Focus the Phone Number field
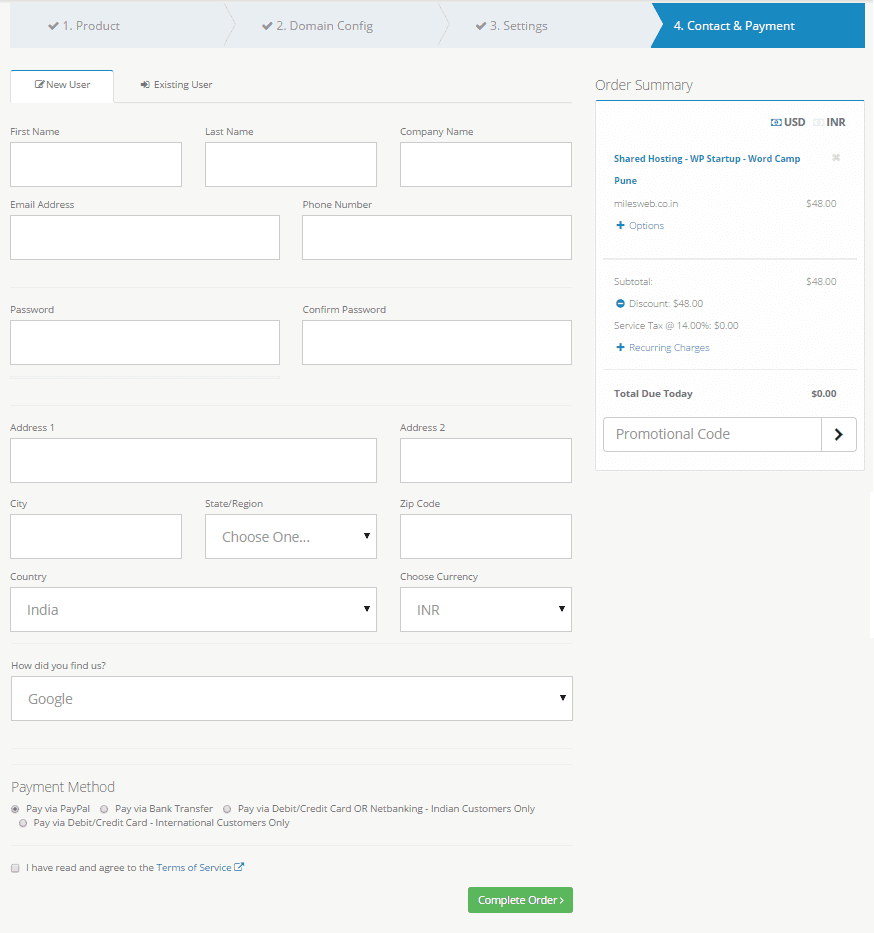This screenshot has width=874, height=933. pyautogui.click(x=437, y=237)
